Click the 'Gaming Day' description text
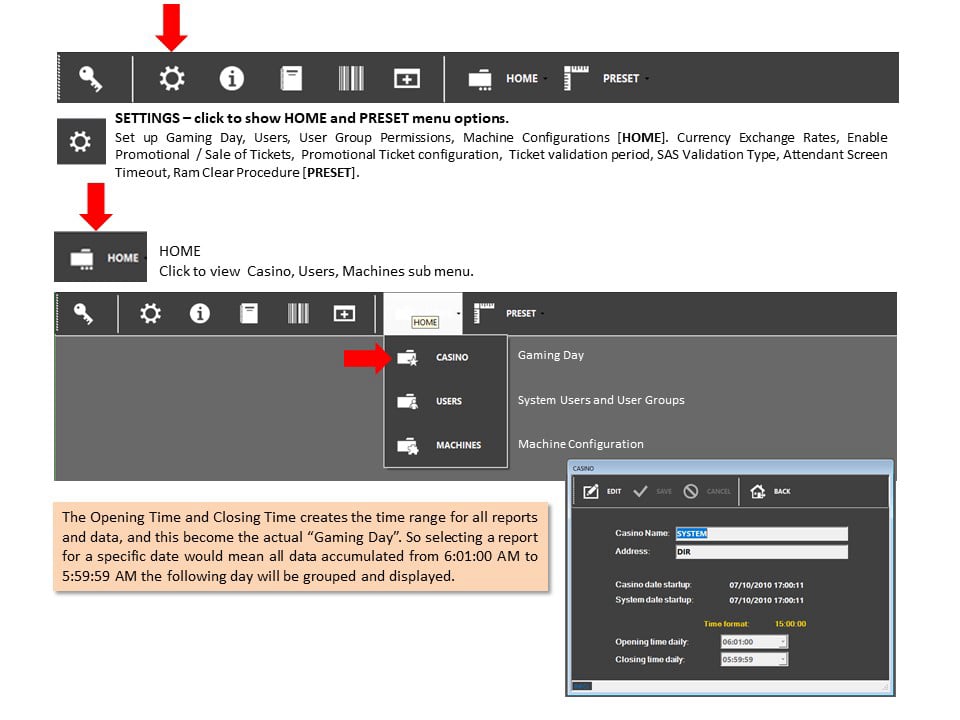960x720 pixels. 551,355
